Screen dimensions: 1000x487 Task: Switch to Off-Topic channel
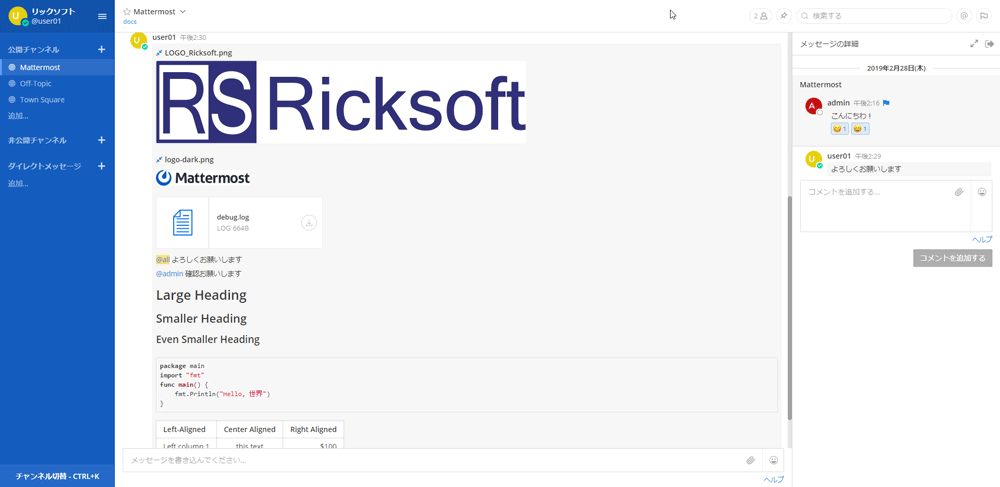tap(36, 84)
